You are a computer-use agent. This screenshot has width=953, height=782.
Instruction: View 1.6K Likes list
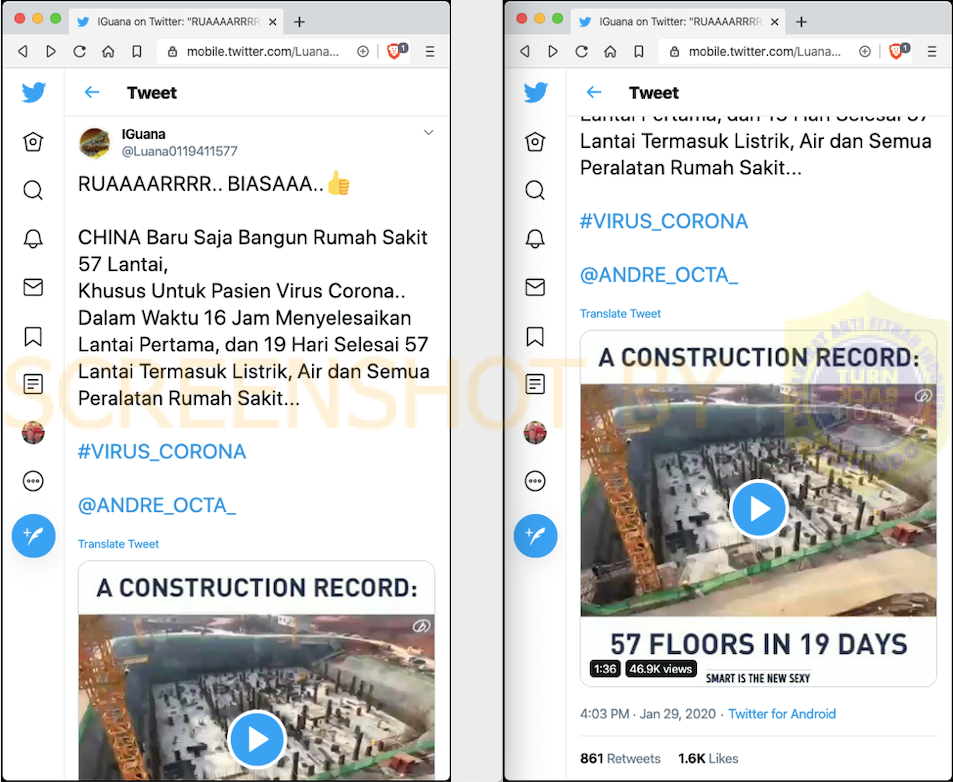[x=708, y=758]
